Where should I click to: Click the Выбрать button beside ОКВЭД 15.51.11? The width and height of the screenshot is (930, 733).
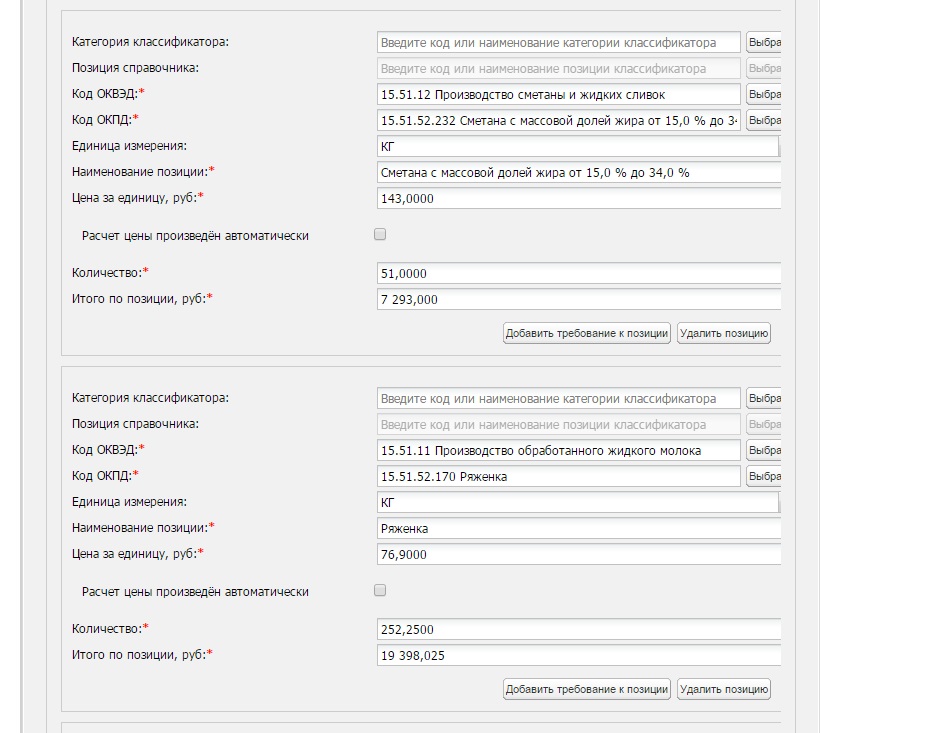point(764,450)
